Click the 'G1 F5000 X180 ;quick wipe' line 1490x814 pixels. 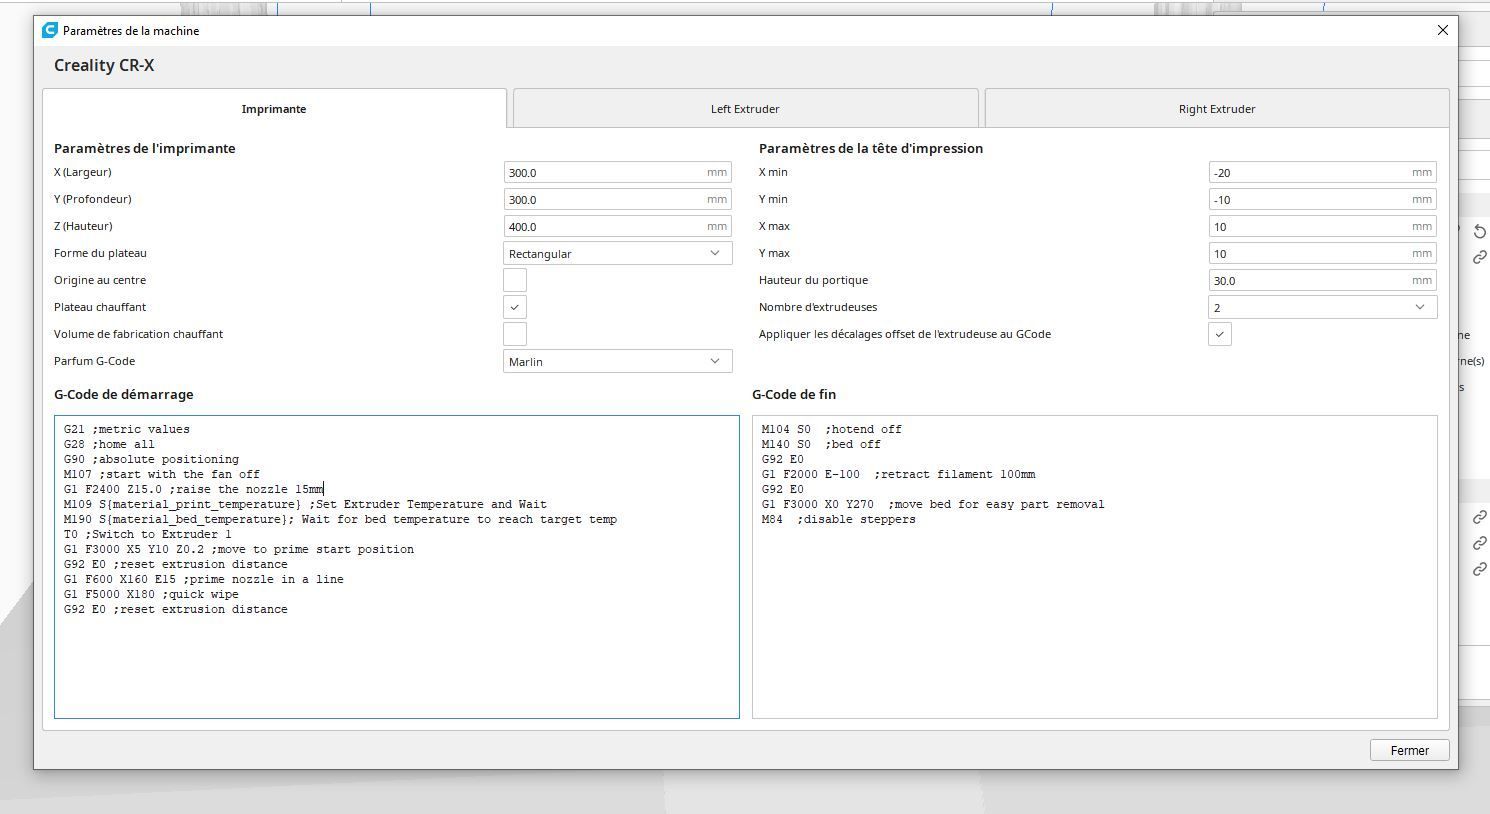tap(151, 594)
